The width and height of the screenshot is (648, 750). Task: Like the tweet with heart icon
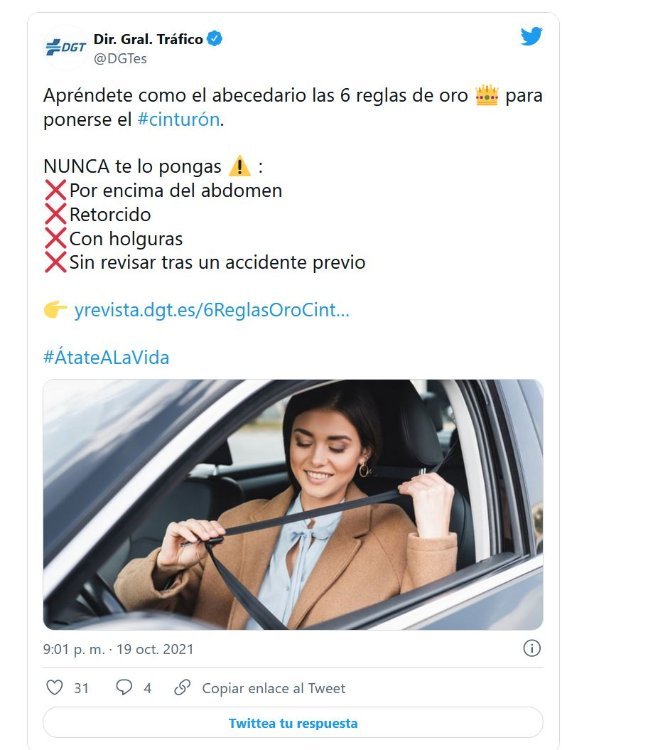point(55,687)
